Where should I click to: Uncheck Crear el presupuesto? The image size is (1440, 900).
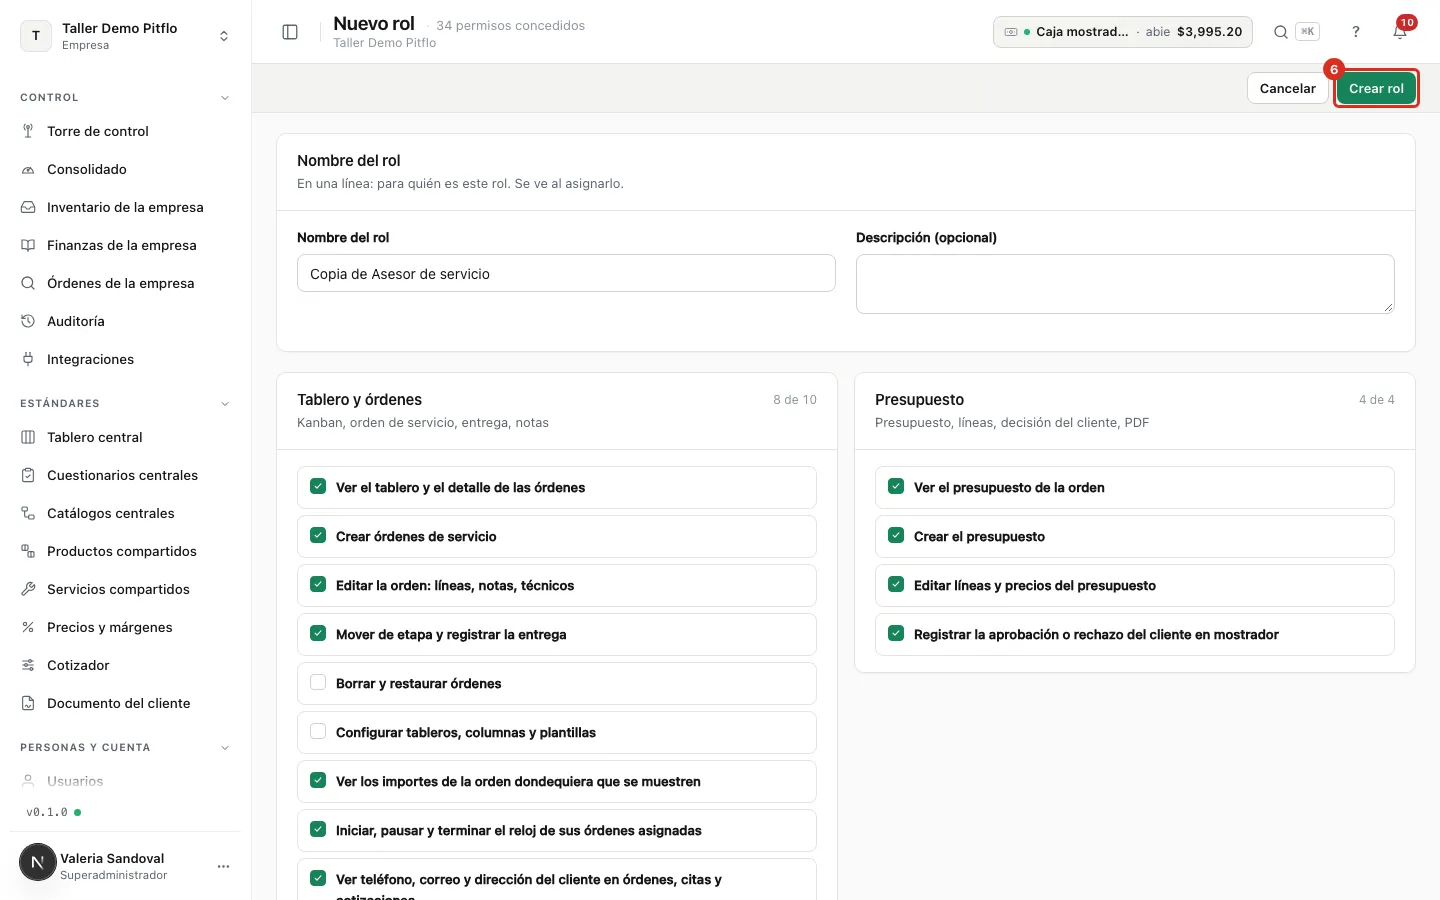tap(896, 536)
